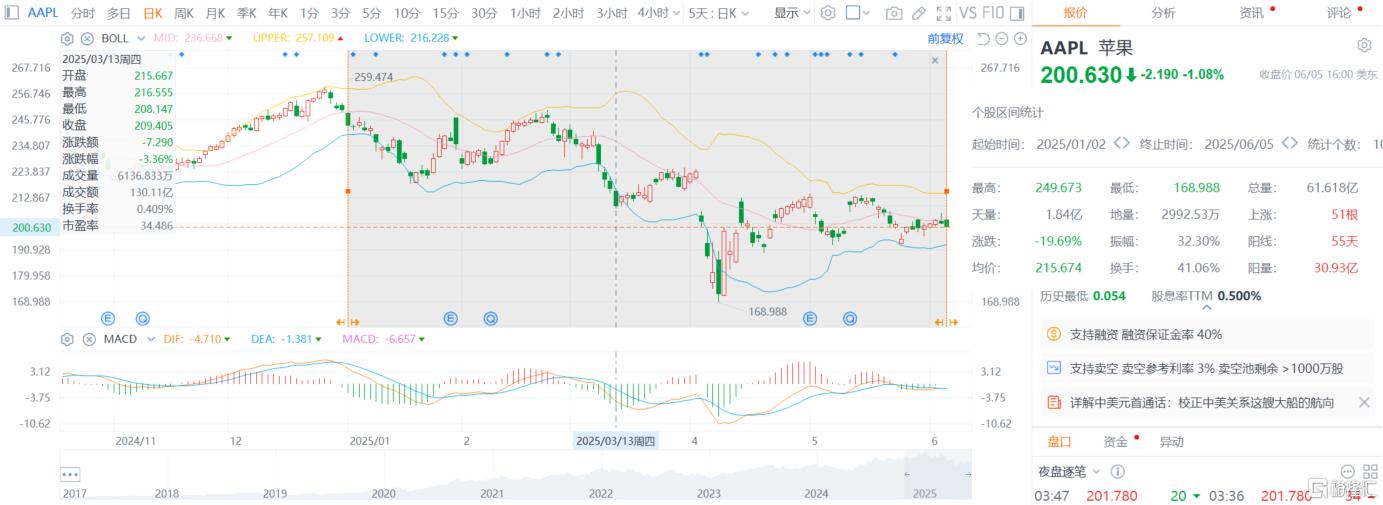Open the 报价 quote tab
Viewport: 1383px width, 505px height.
1075,13
